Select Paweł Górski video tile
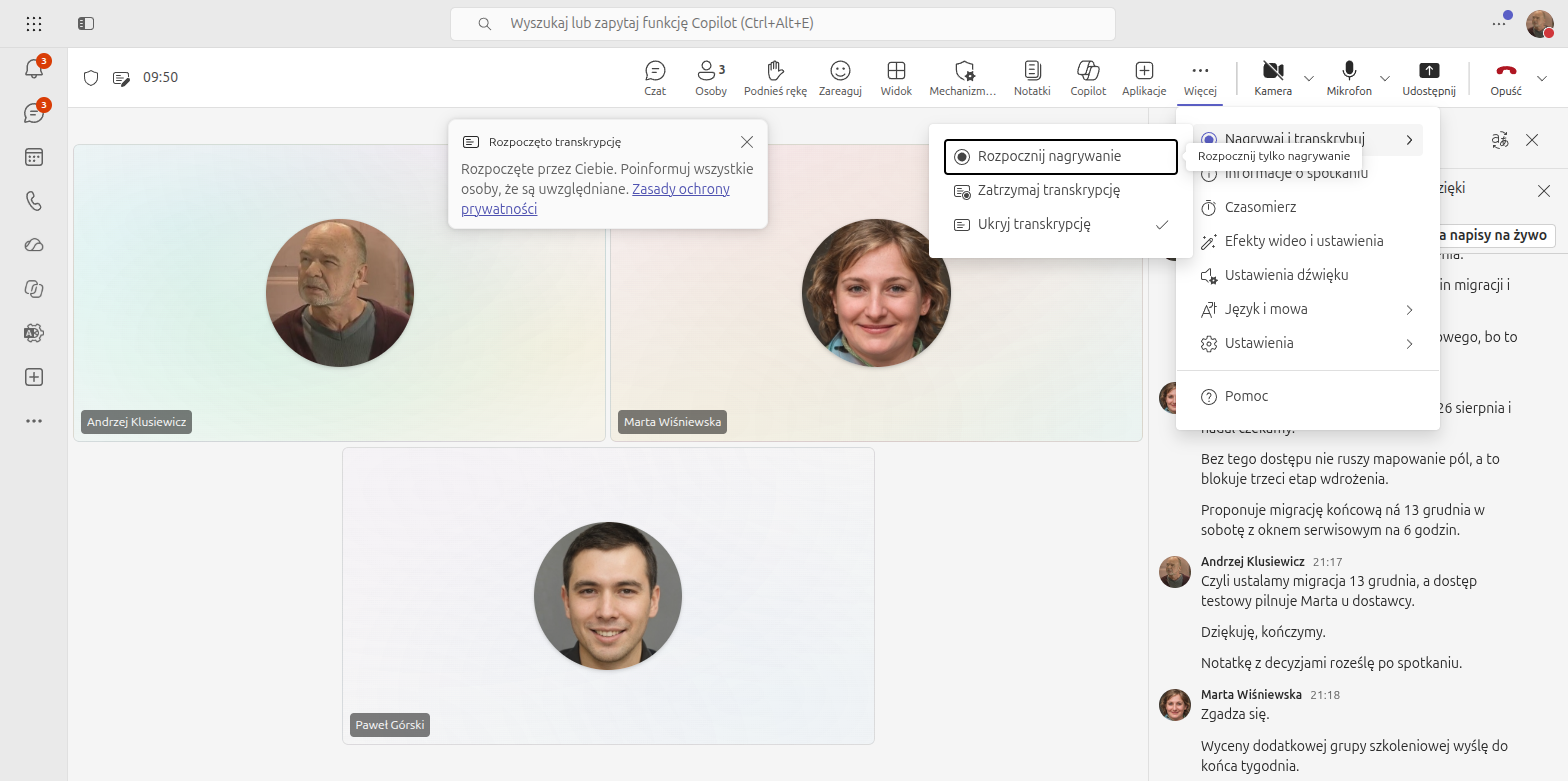 point(608,596)
